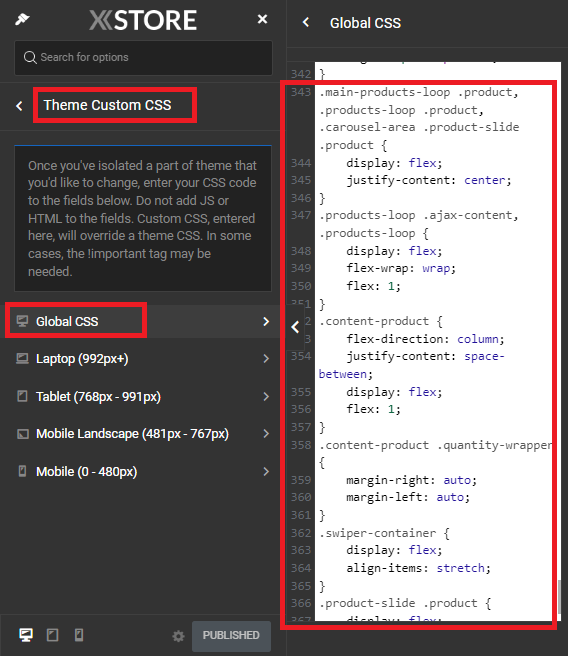568x656 pixels.
Task: Click 'margin-right: auto;' on line 359
Action: click(x=412, y=480)
